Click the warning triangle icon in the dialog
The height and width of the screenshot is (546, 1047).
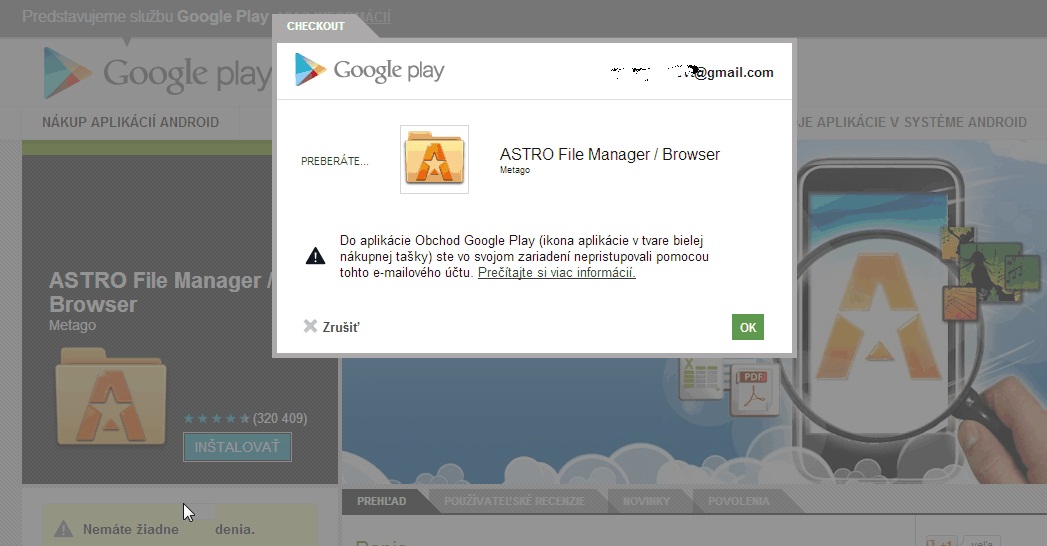315,256
